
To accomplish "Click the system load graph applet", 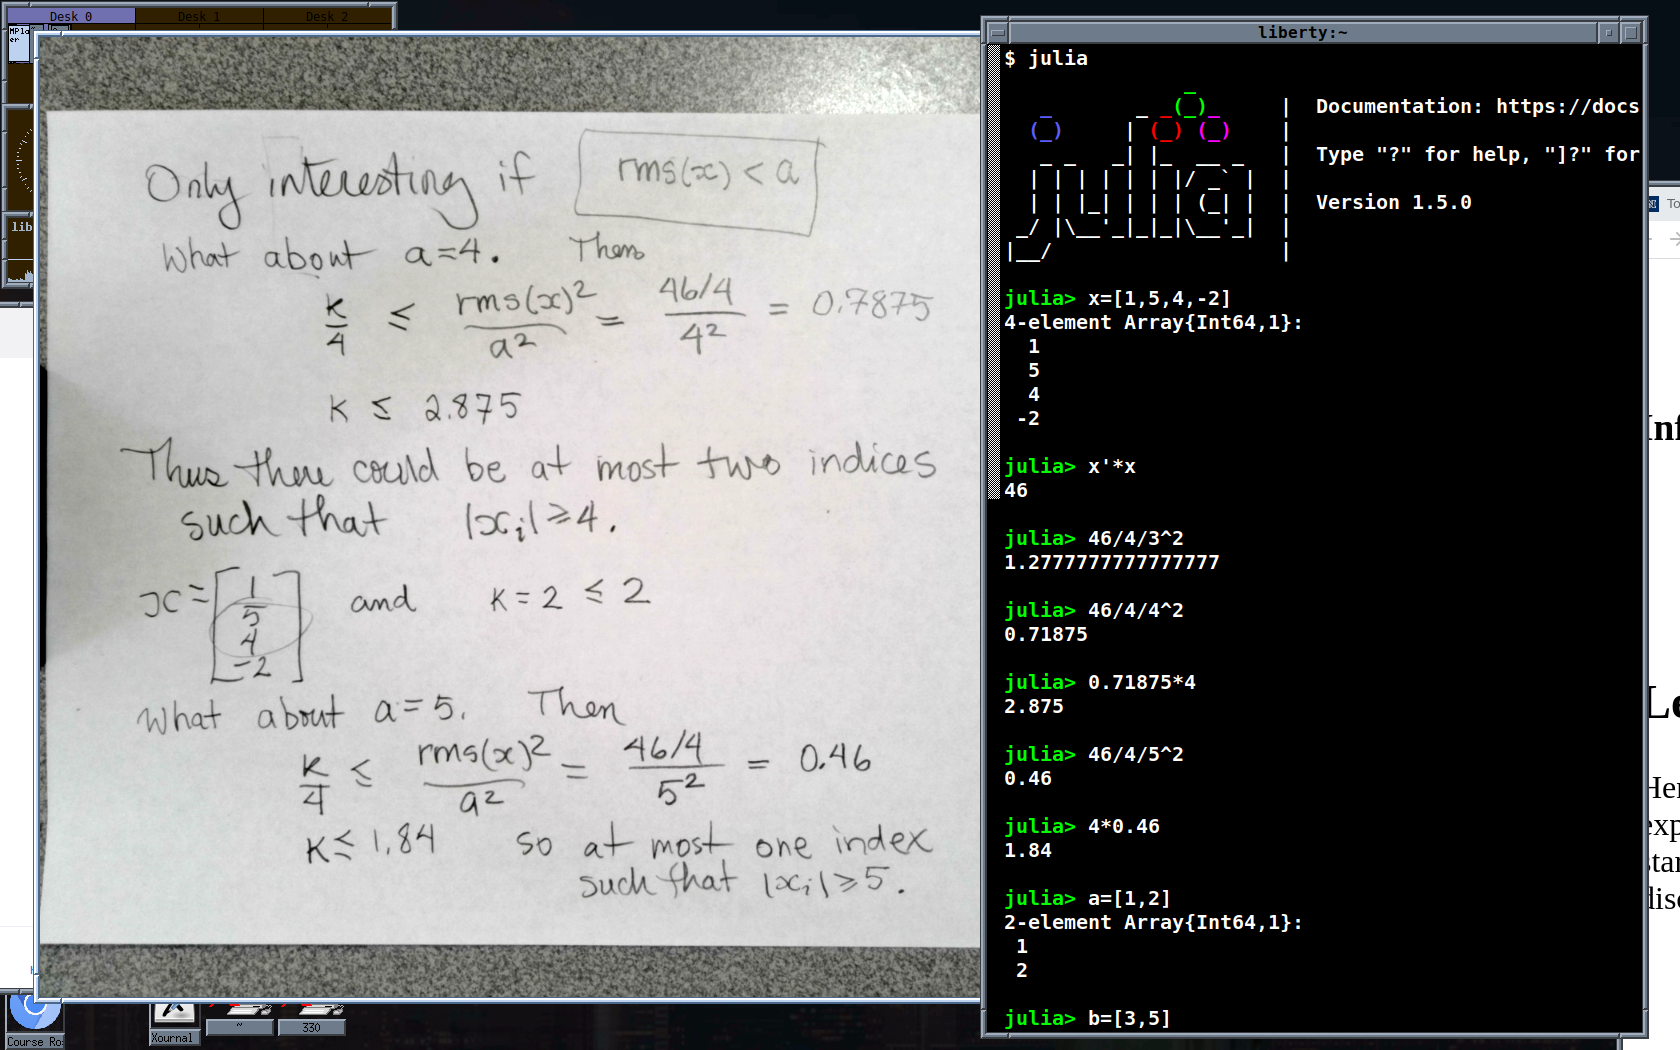I will pos(20,272).
